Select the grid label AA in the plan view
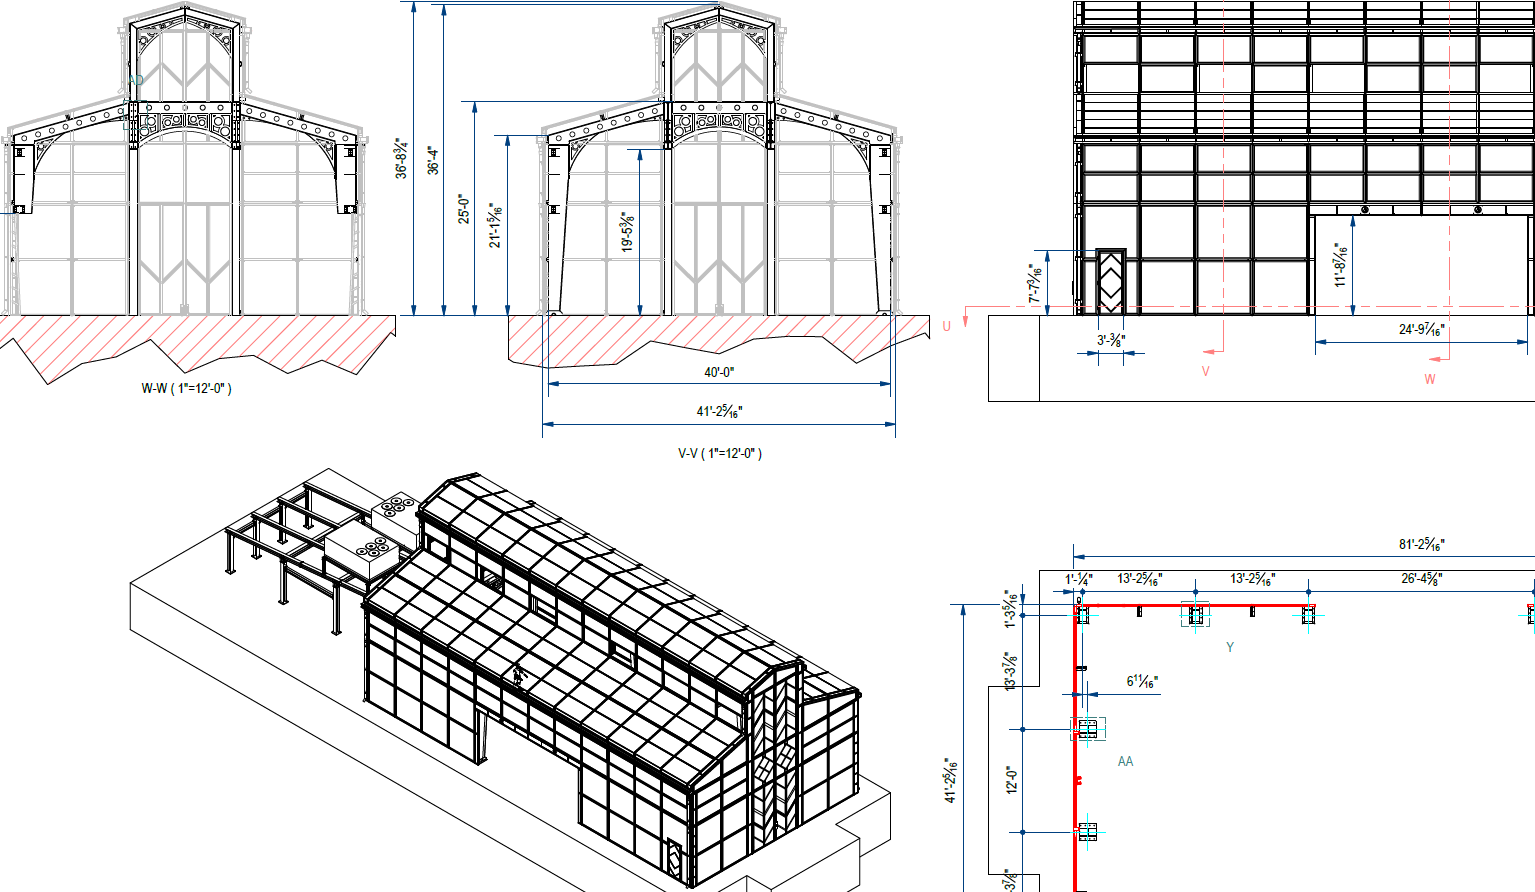This screenshot has width=1535, height=892. (x=1126, y=763)
